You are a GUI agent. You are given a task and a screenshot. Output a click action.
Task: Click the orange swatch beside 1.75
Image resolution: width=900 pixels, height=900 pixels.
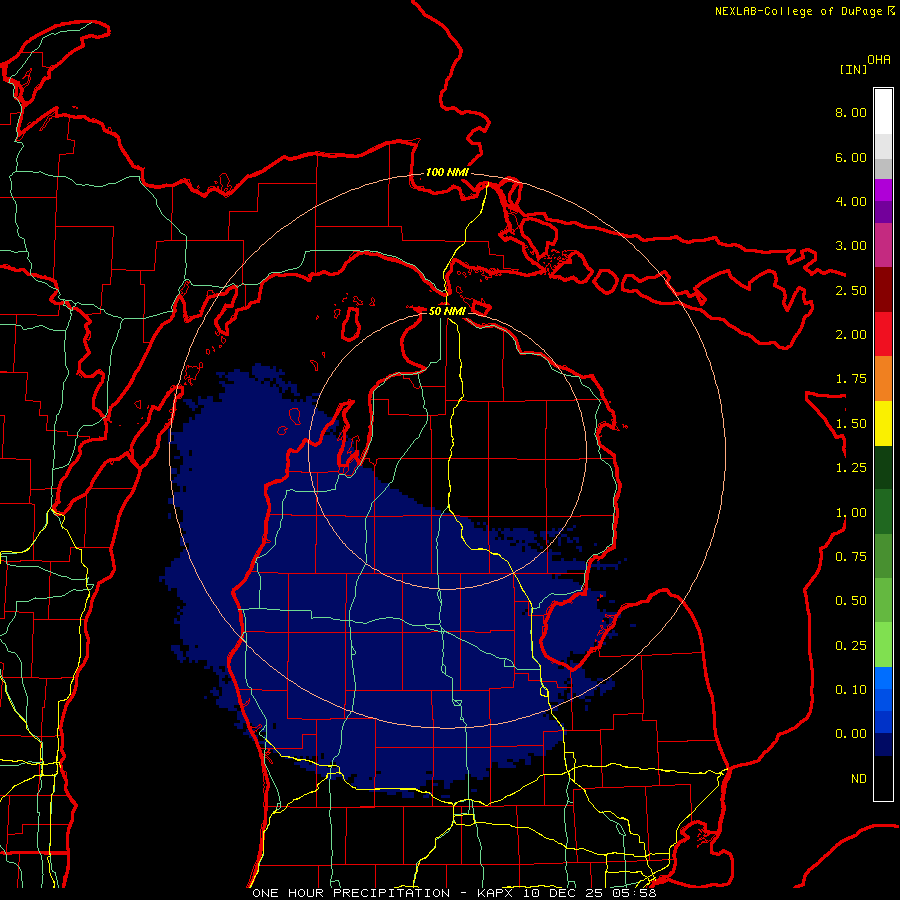coord(883,379)
